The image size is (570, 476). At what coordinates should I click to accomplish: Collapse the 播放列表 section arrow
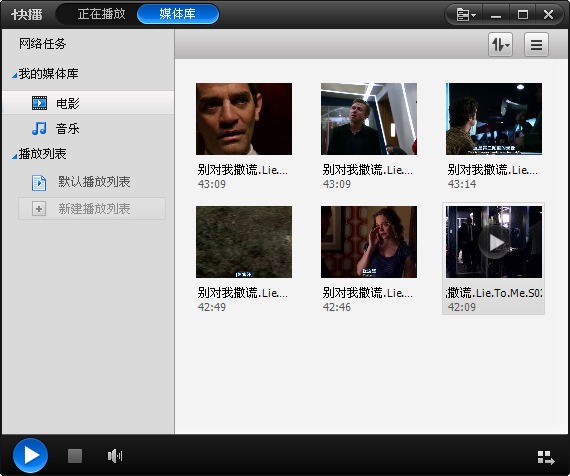14,156
